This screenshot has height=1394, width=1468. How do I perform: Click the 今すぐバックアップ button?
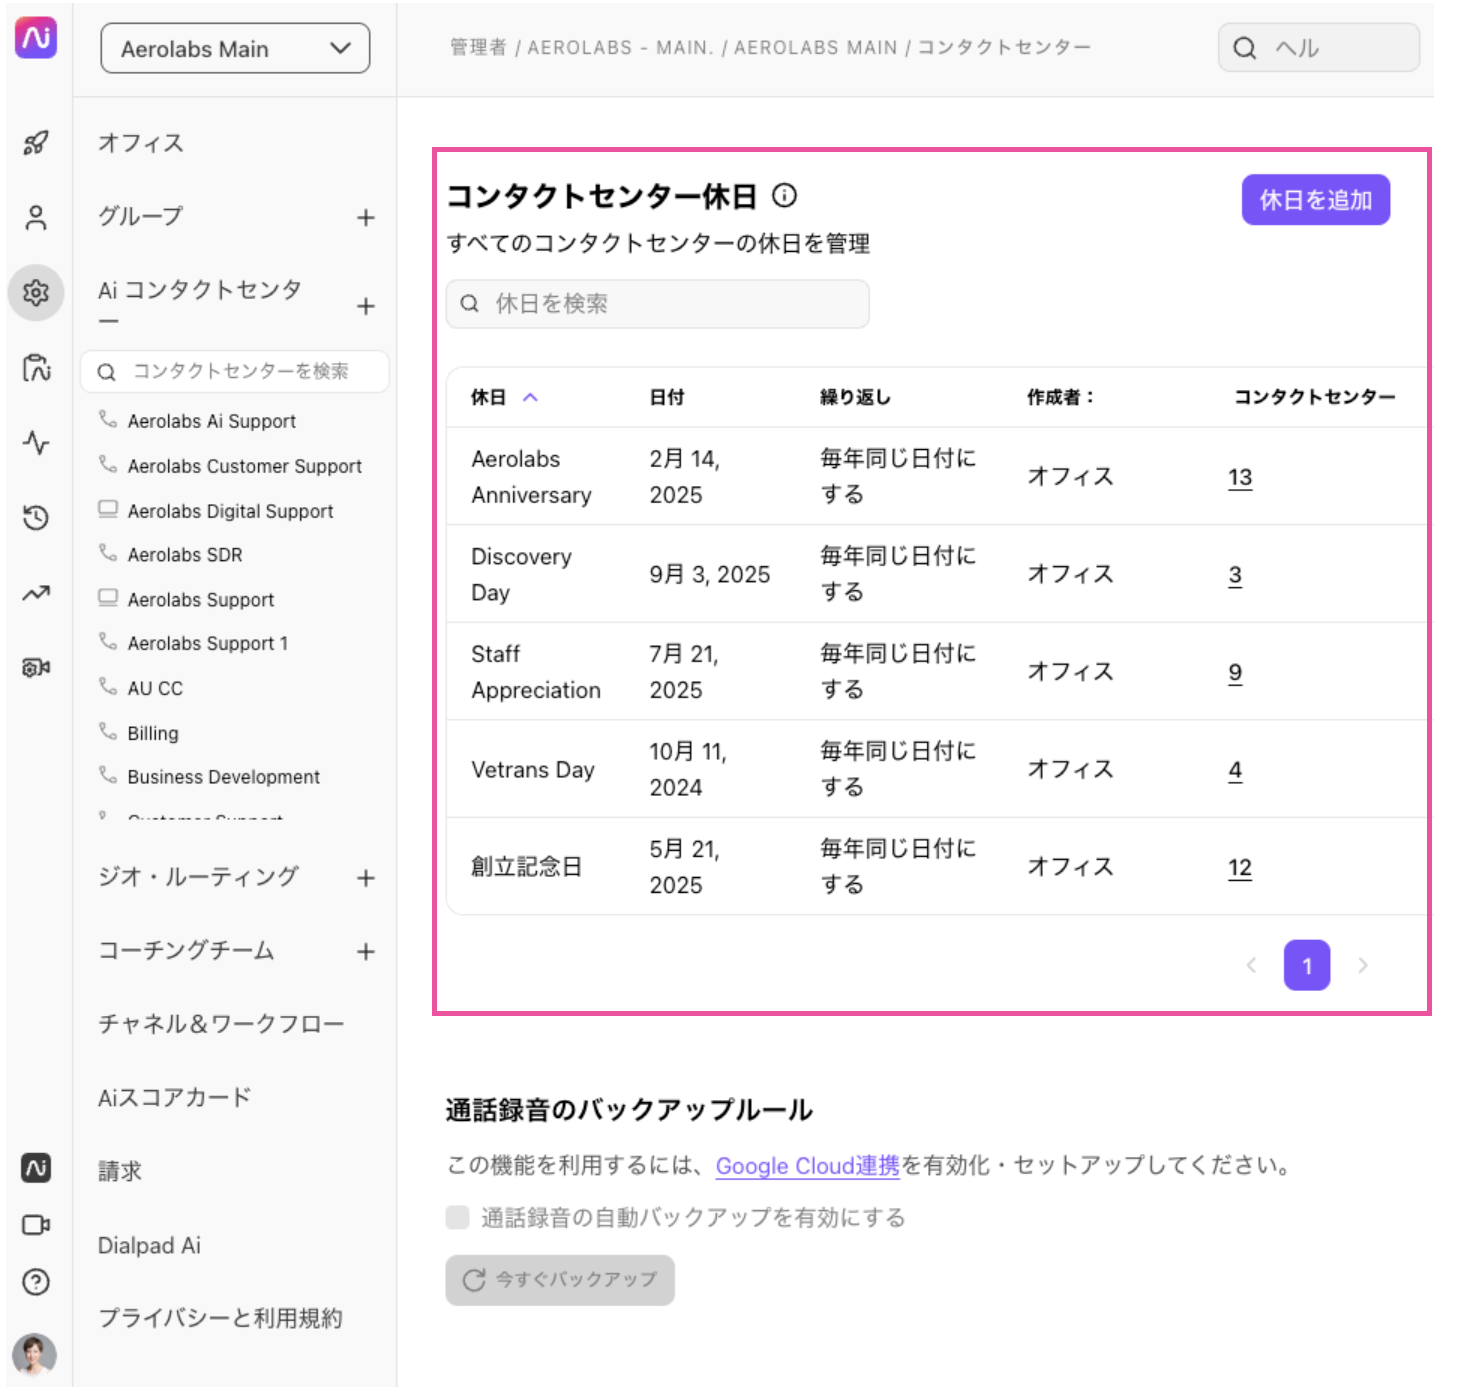[560, 1280]
